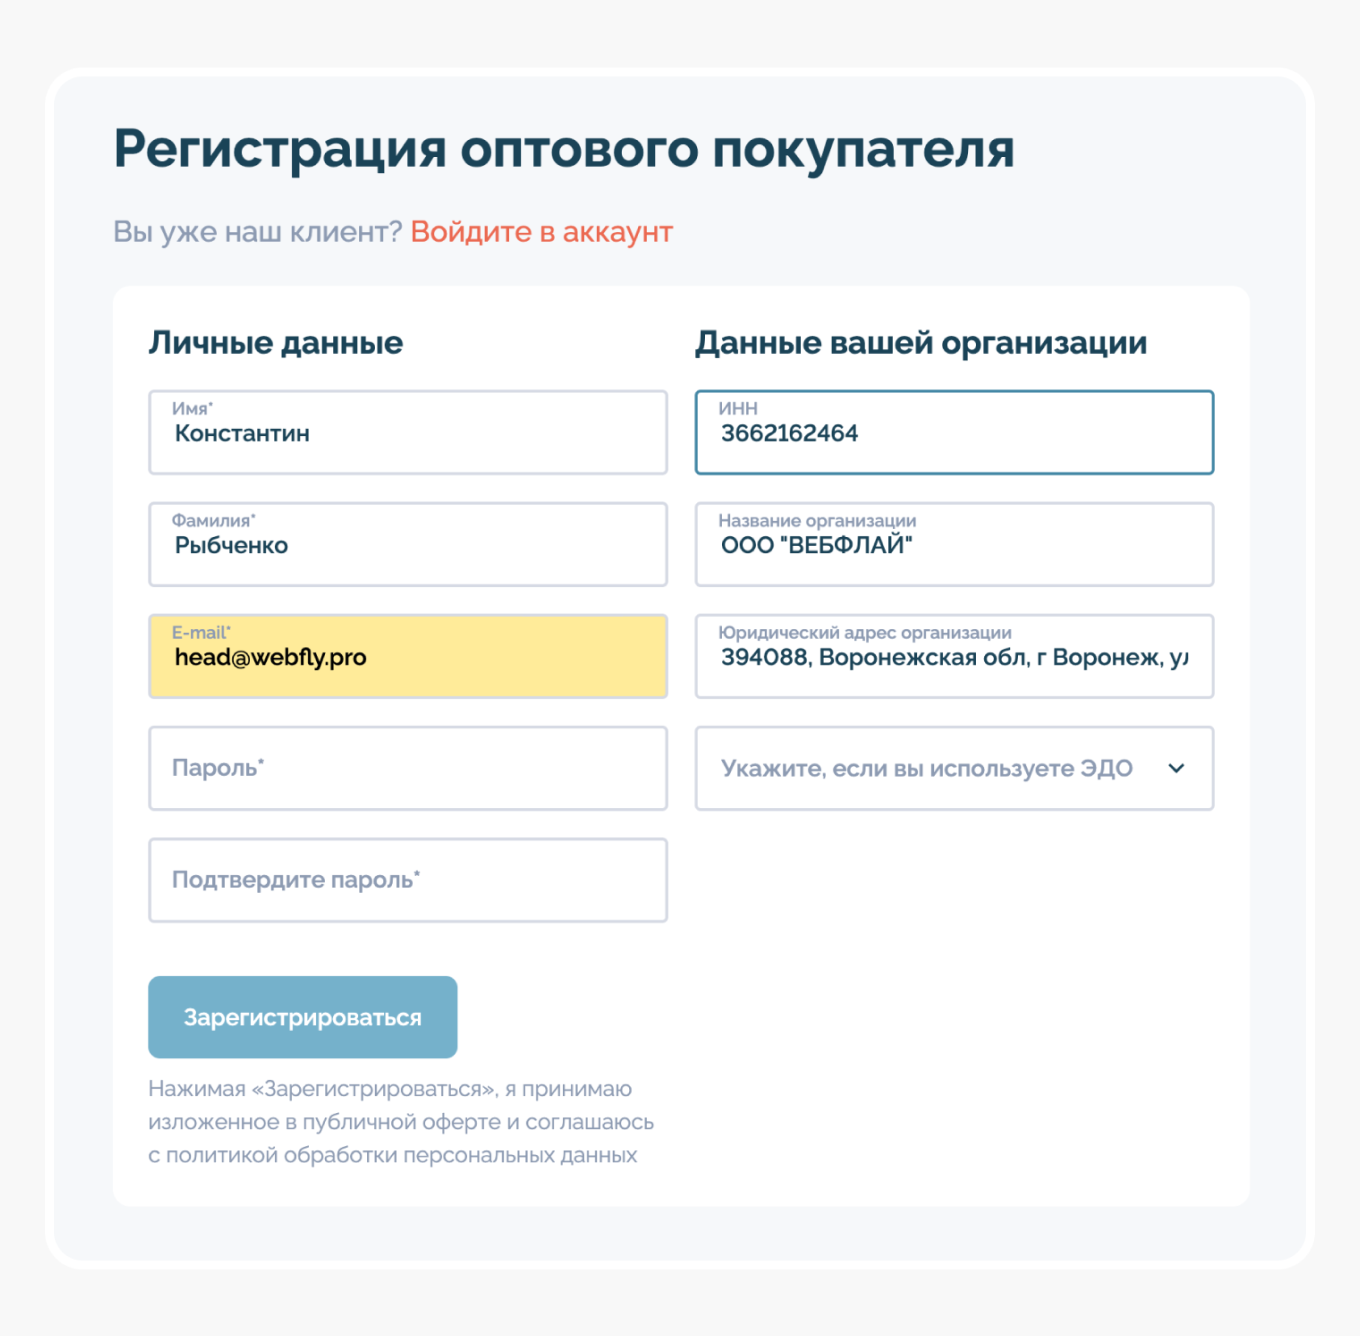Open the ЭДО selection dropdown
The width and height of the screenshot is (1360, 1336).
click(x=953, y=768)
